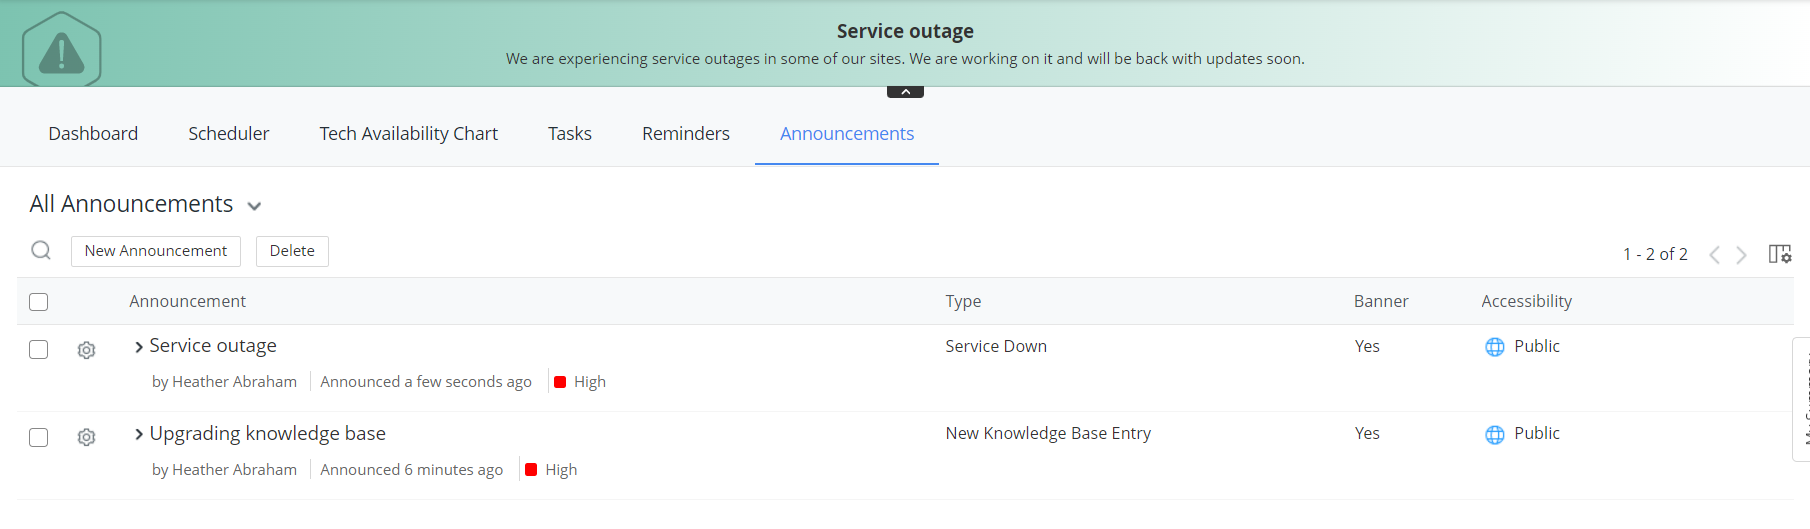
Task: Click the search magnifier icon
Action: click(x=41, y=250)
